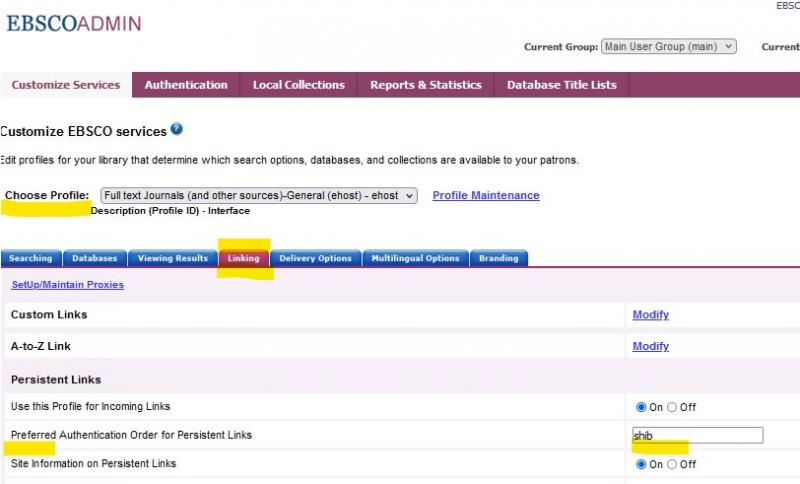Open the Authentication tab
The width and height of the screenshot is (800, 484).
186,85
